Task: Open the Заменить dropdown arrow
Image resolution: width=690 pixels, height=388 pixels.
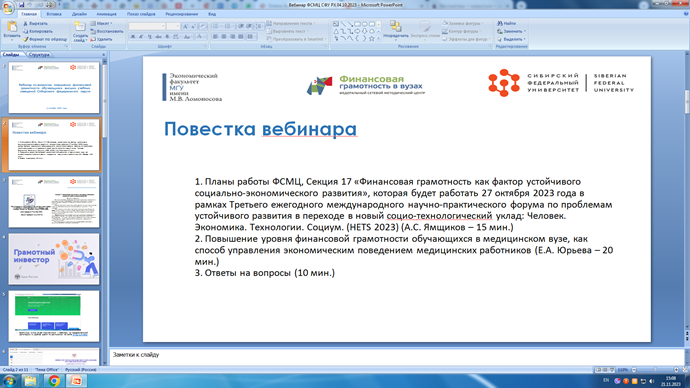Action: pos(525,32)
